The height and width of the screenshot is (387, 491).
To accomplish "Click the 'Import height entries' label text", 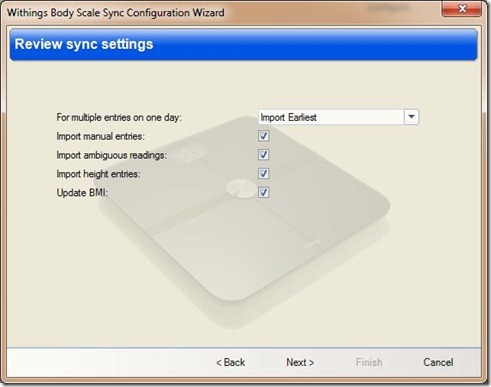I will click(98, 174).
